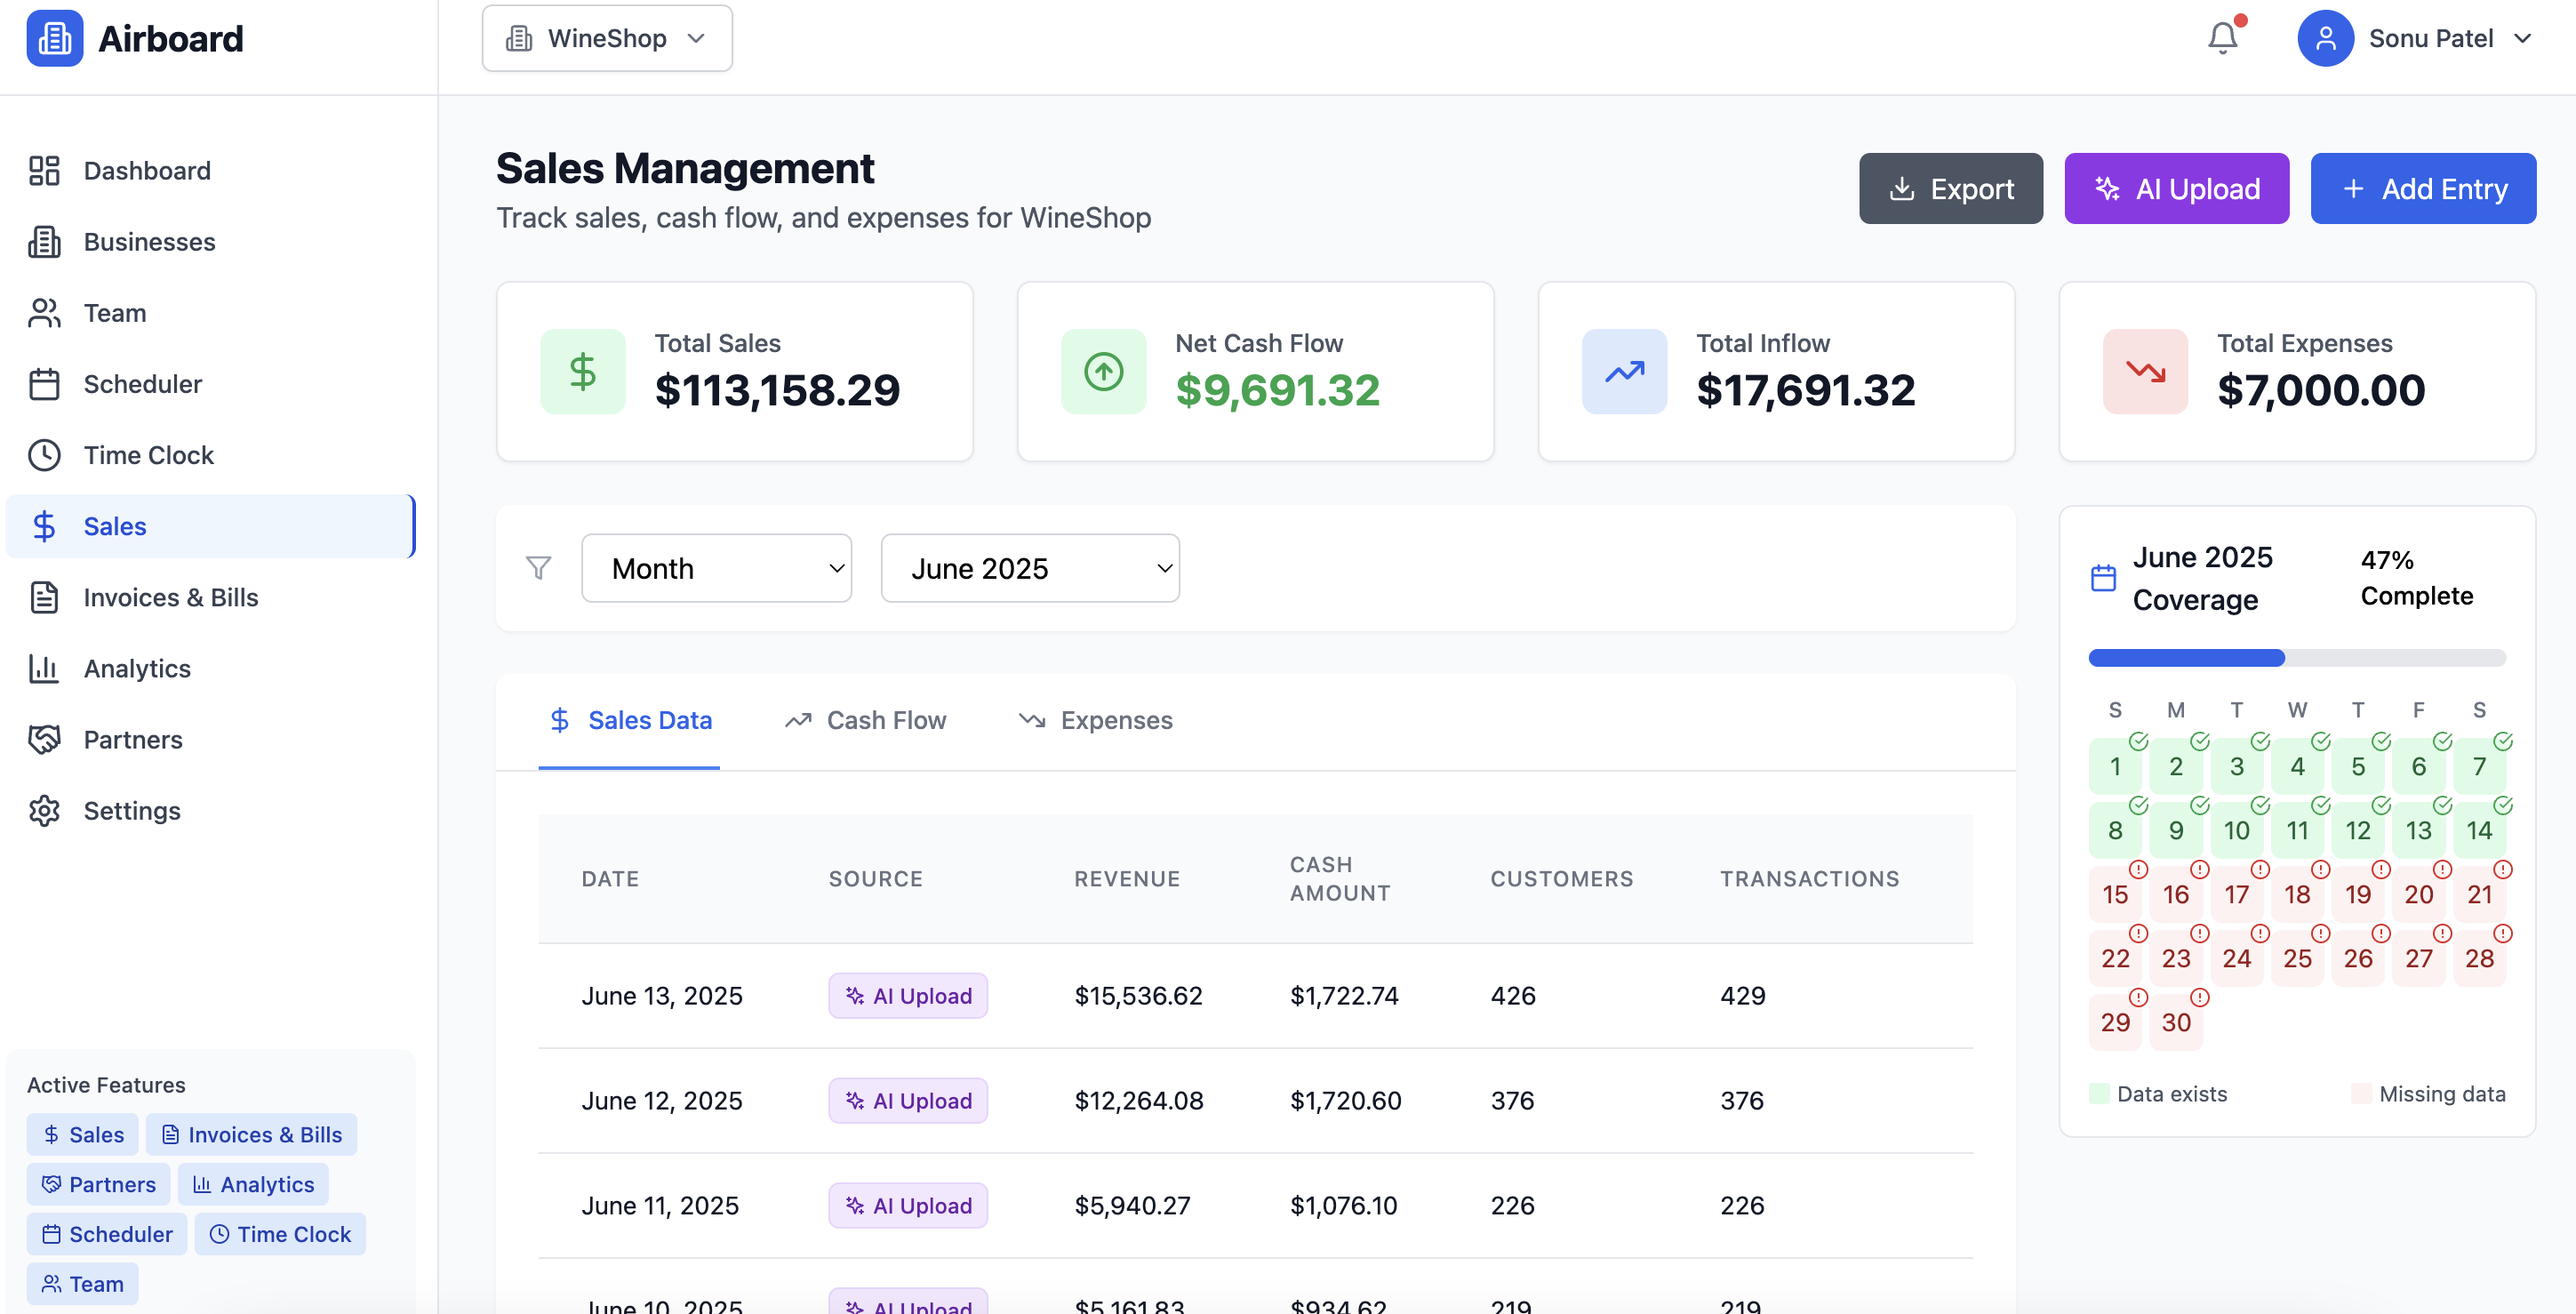This screenshot has height=1314, width=2576.
Task: Click the AI Upload button
Action: 2176,188
